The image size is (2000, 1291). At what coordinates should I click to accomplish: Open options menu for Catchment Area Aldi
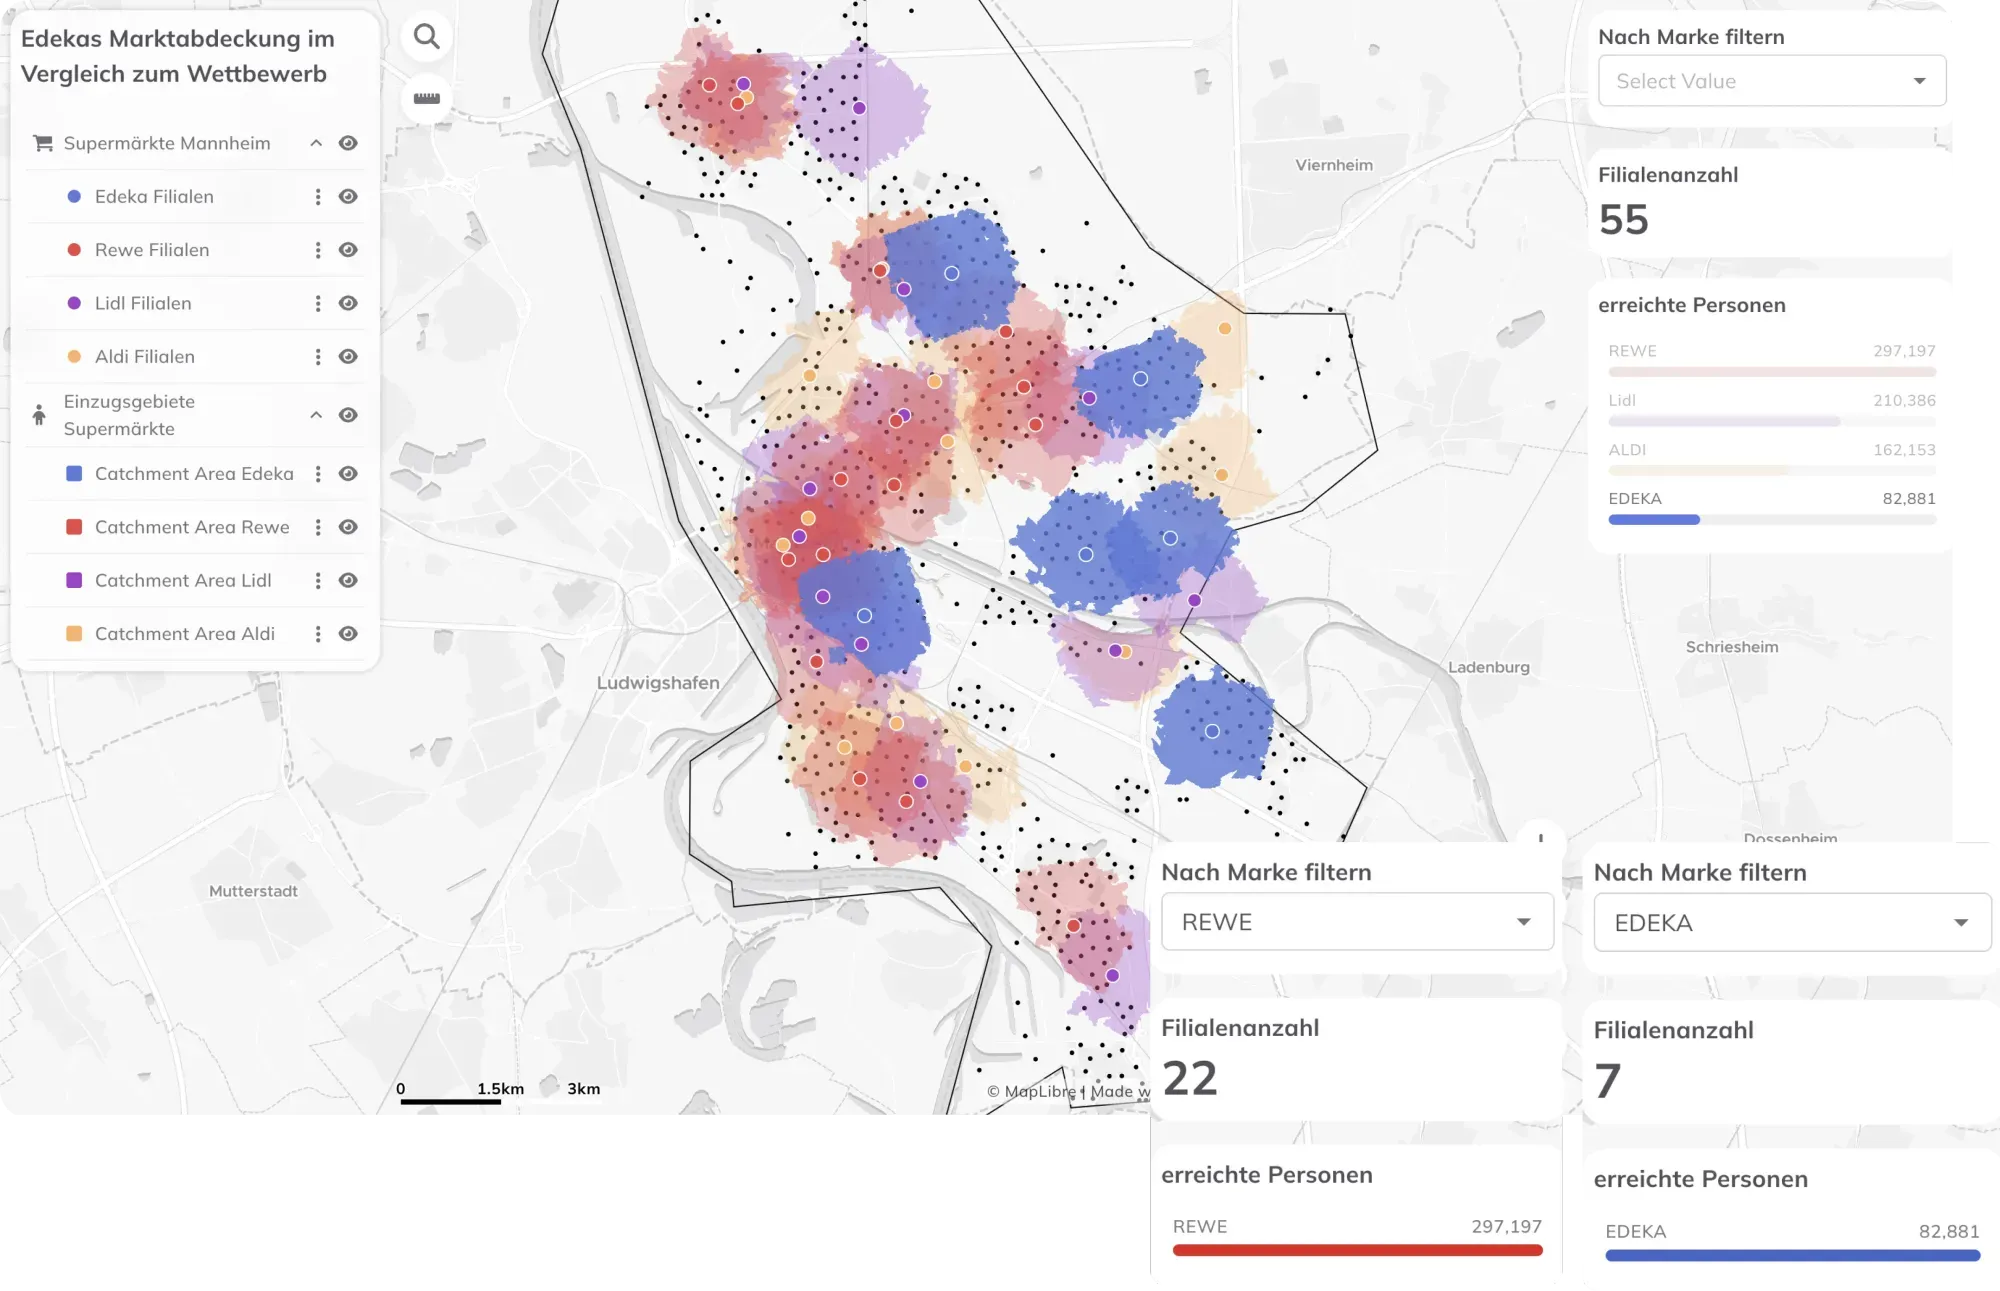click(318, 634)
